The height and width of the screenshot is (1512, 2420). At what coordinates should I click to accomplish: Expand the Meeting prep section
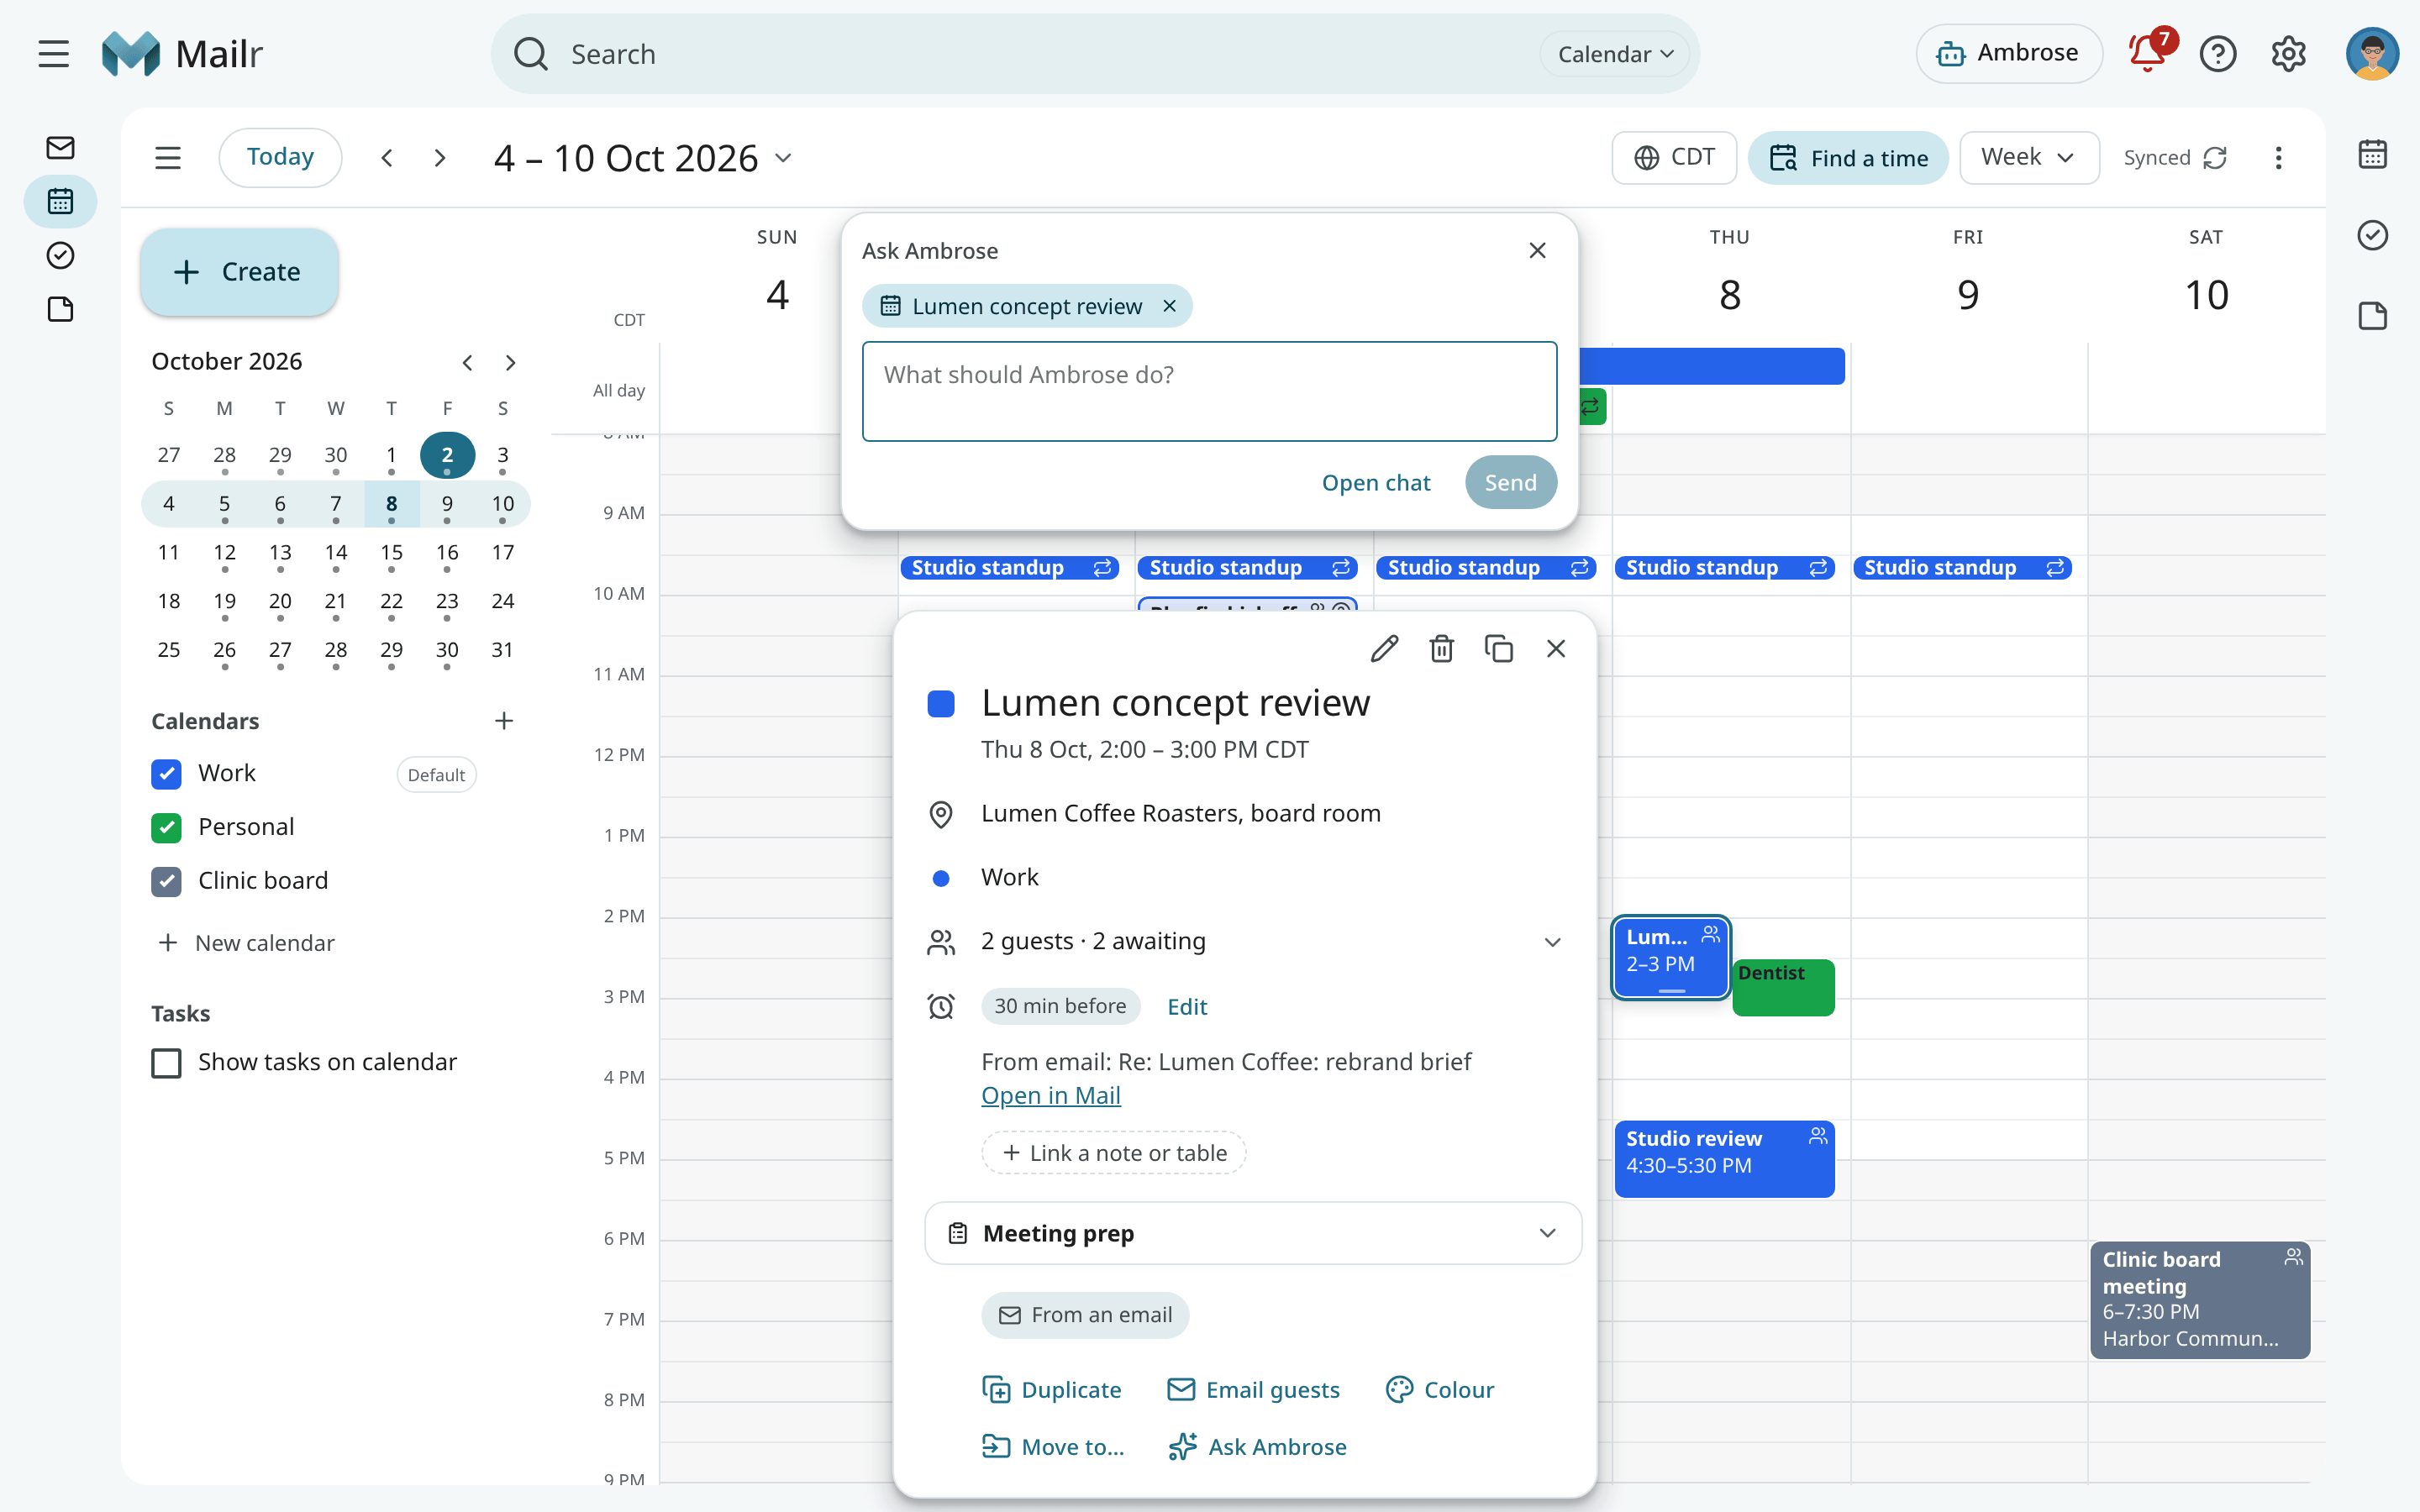click(x=1253, y=1234)
